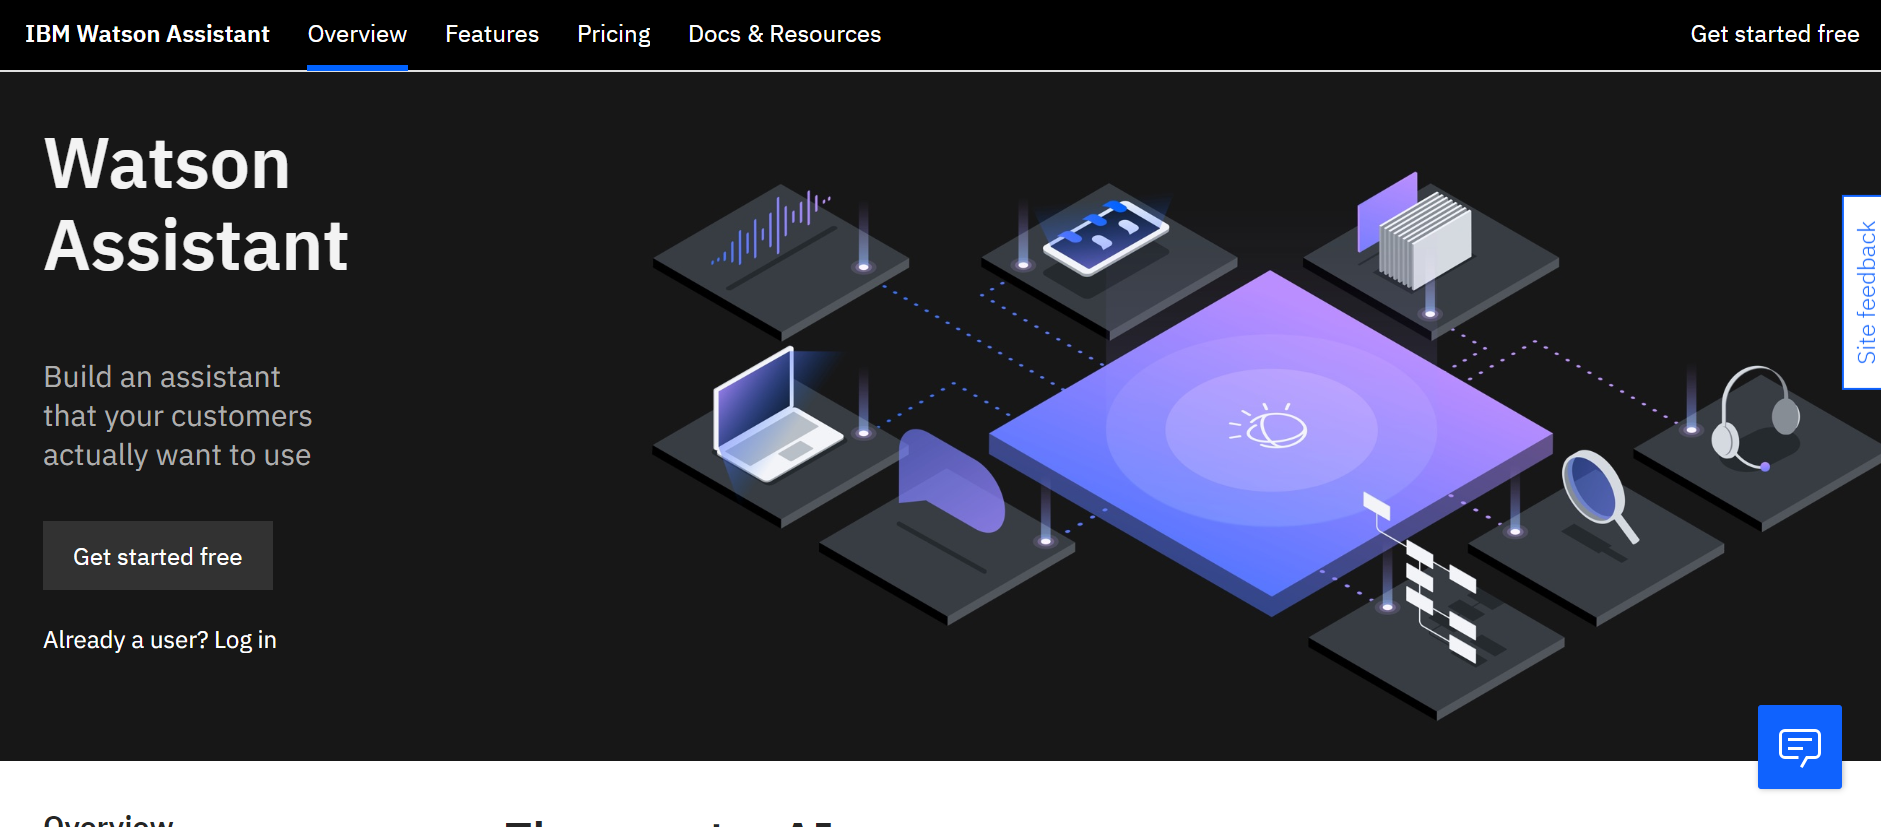1881x827 pixels.
Task: Open the Pricing tab
Action: [x=614, y=34]
